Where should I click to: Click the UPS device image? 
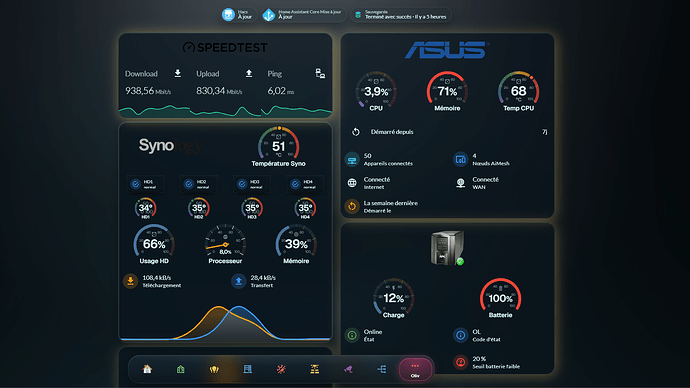(447, 248)
